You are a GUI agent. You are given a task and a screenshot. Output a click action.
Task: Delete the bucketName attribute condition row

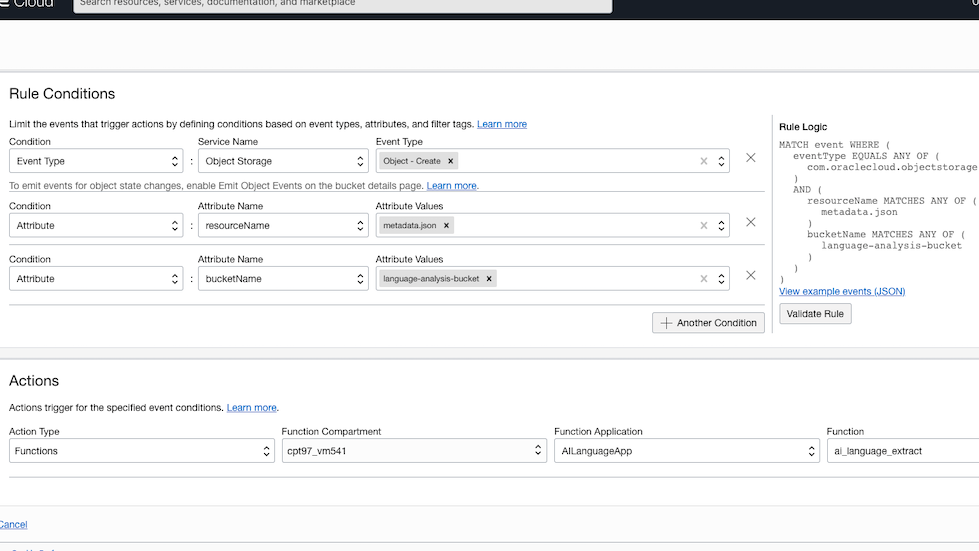(750, 275)
